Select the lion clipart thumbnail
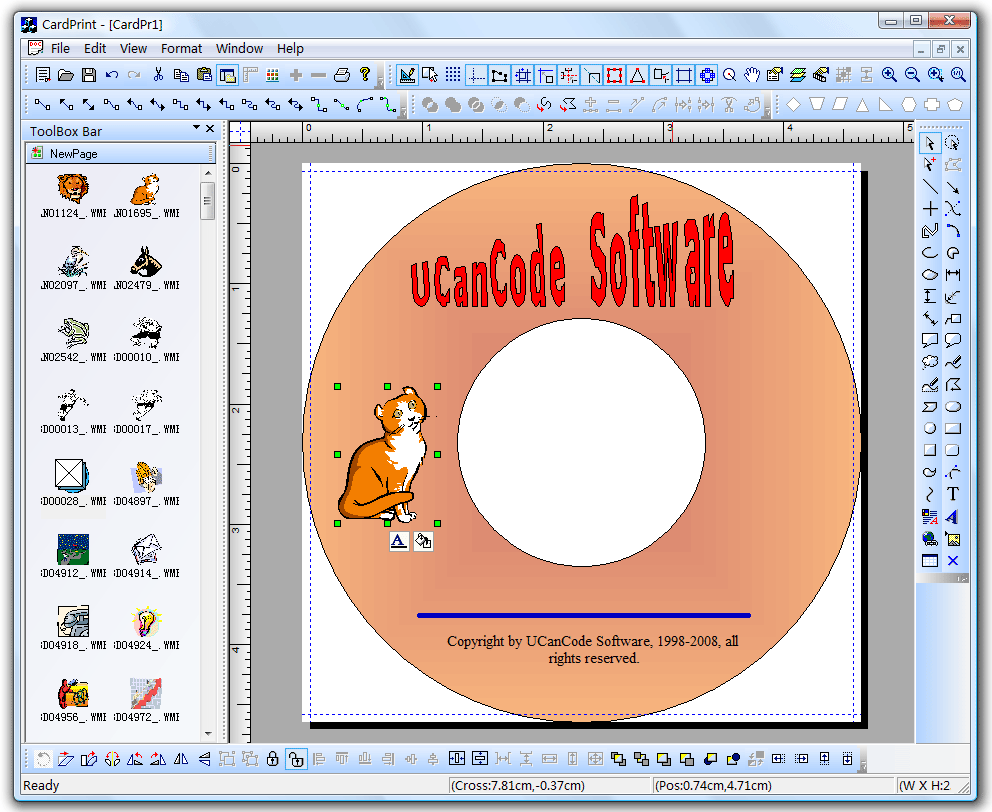 tap(73, 188)
